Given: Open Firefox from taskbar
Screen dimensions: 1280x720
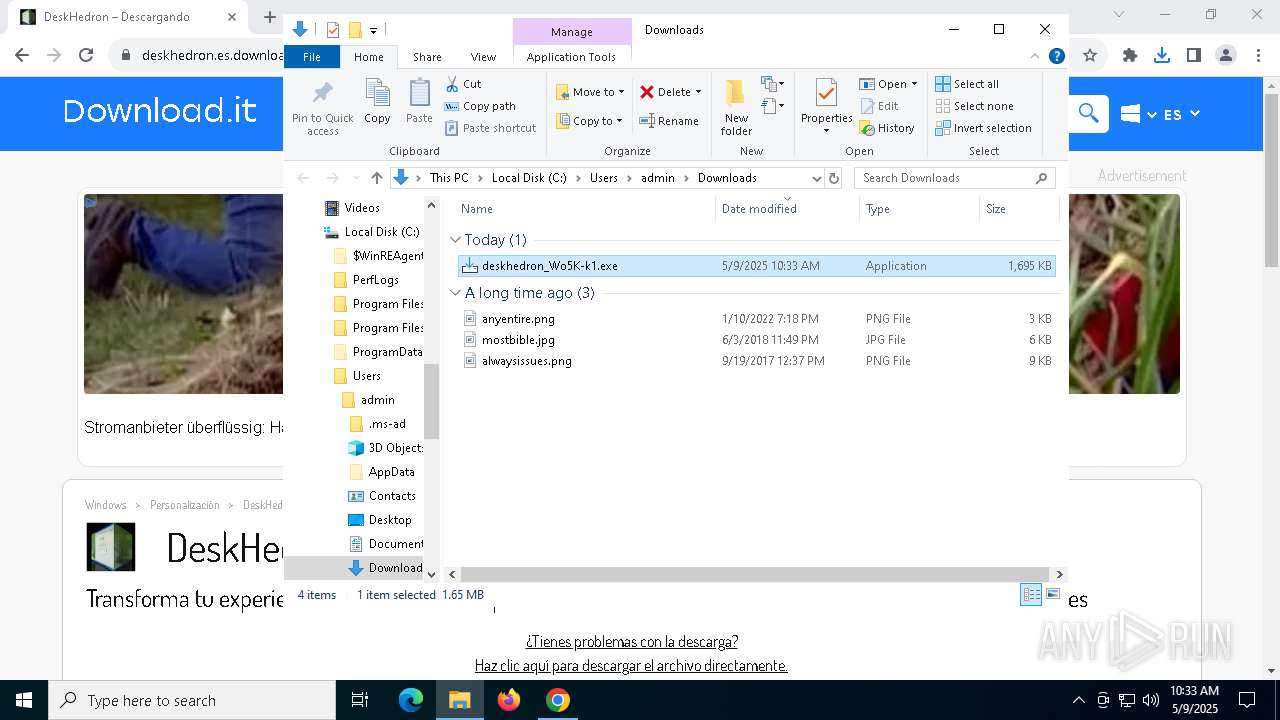Looking at the screenshot, I should click(509, 700).
